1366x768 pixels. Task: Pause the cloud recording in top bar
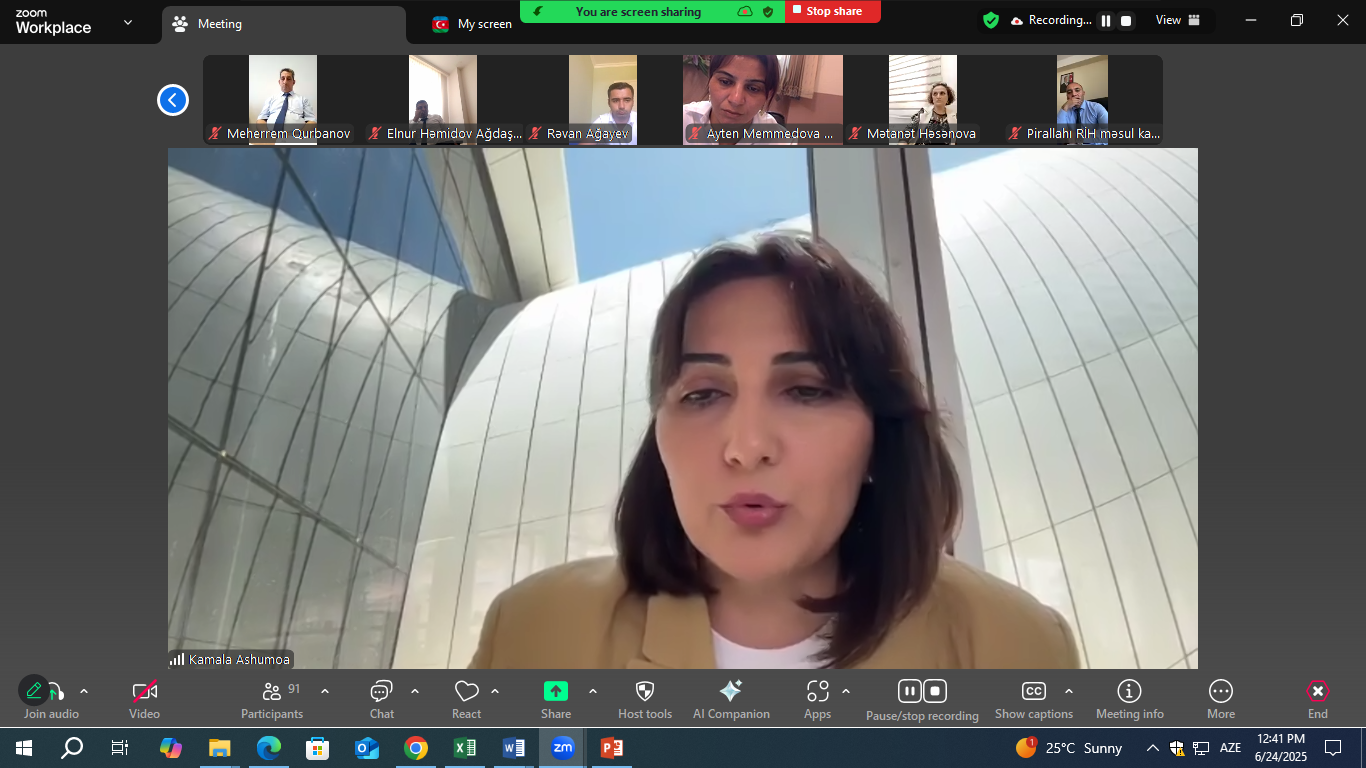click(1106, 21)
